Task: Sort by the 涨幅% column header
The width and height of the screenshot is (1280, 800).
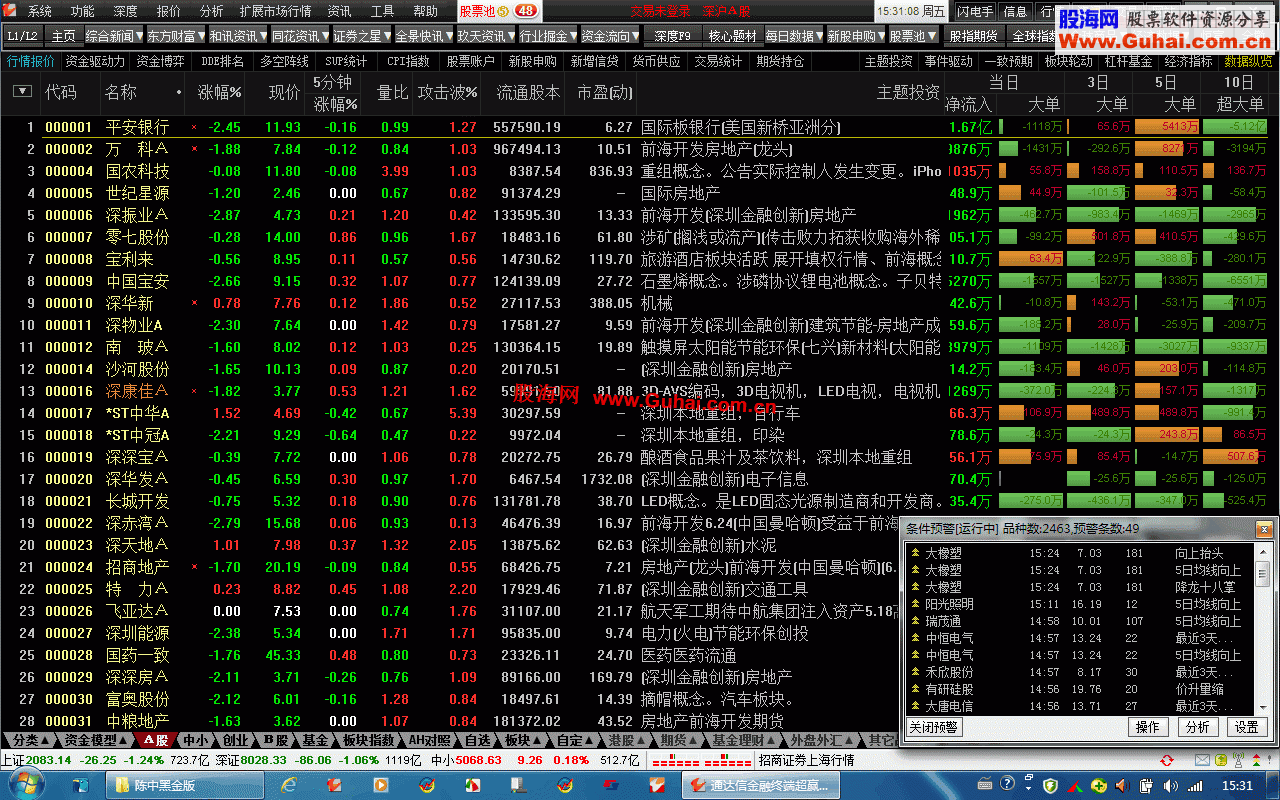Action: coord(220,92)
